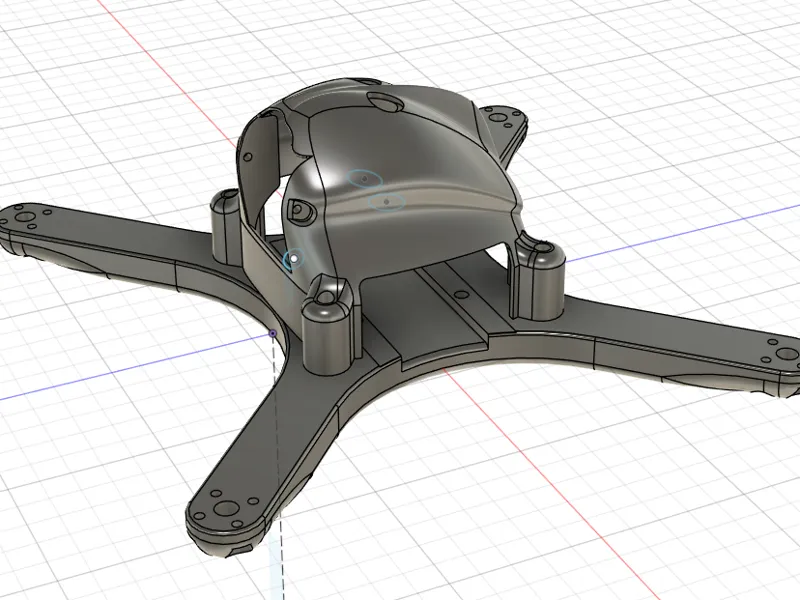Pick the upper blue-circled point on the canopy
The width and height of the screenshot is (800, 600).
coord(364,179)
